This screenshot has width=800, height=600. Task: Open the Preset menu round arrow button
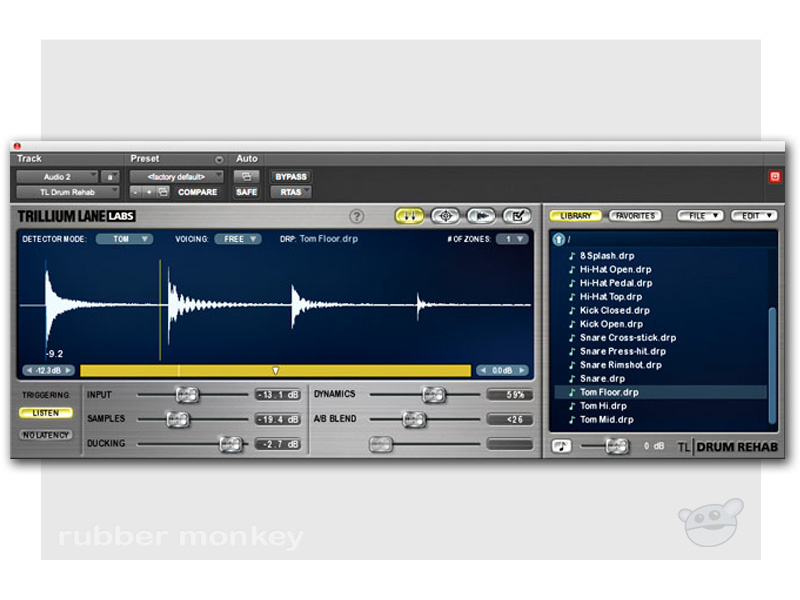pyautogui.click(x=219, y=160)
